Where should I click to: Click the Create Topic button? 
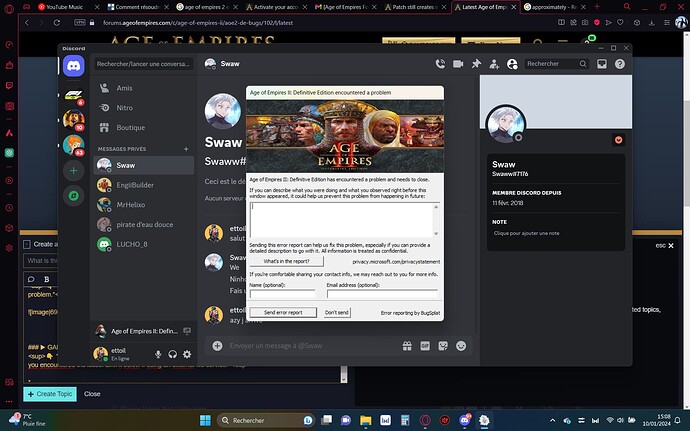click(50, 394)
